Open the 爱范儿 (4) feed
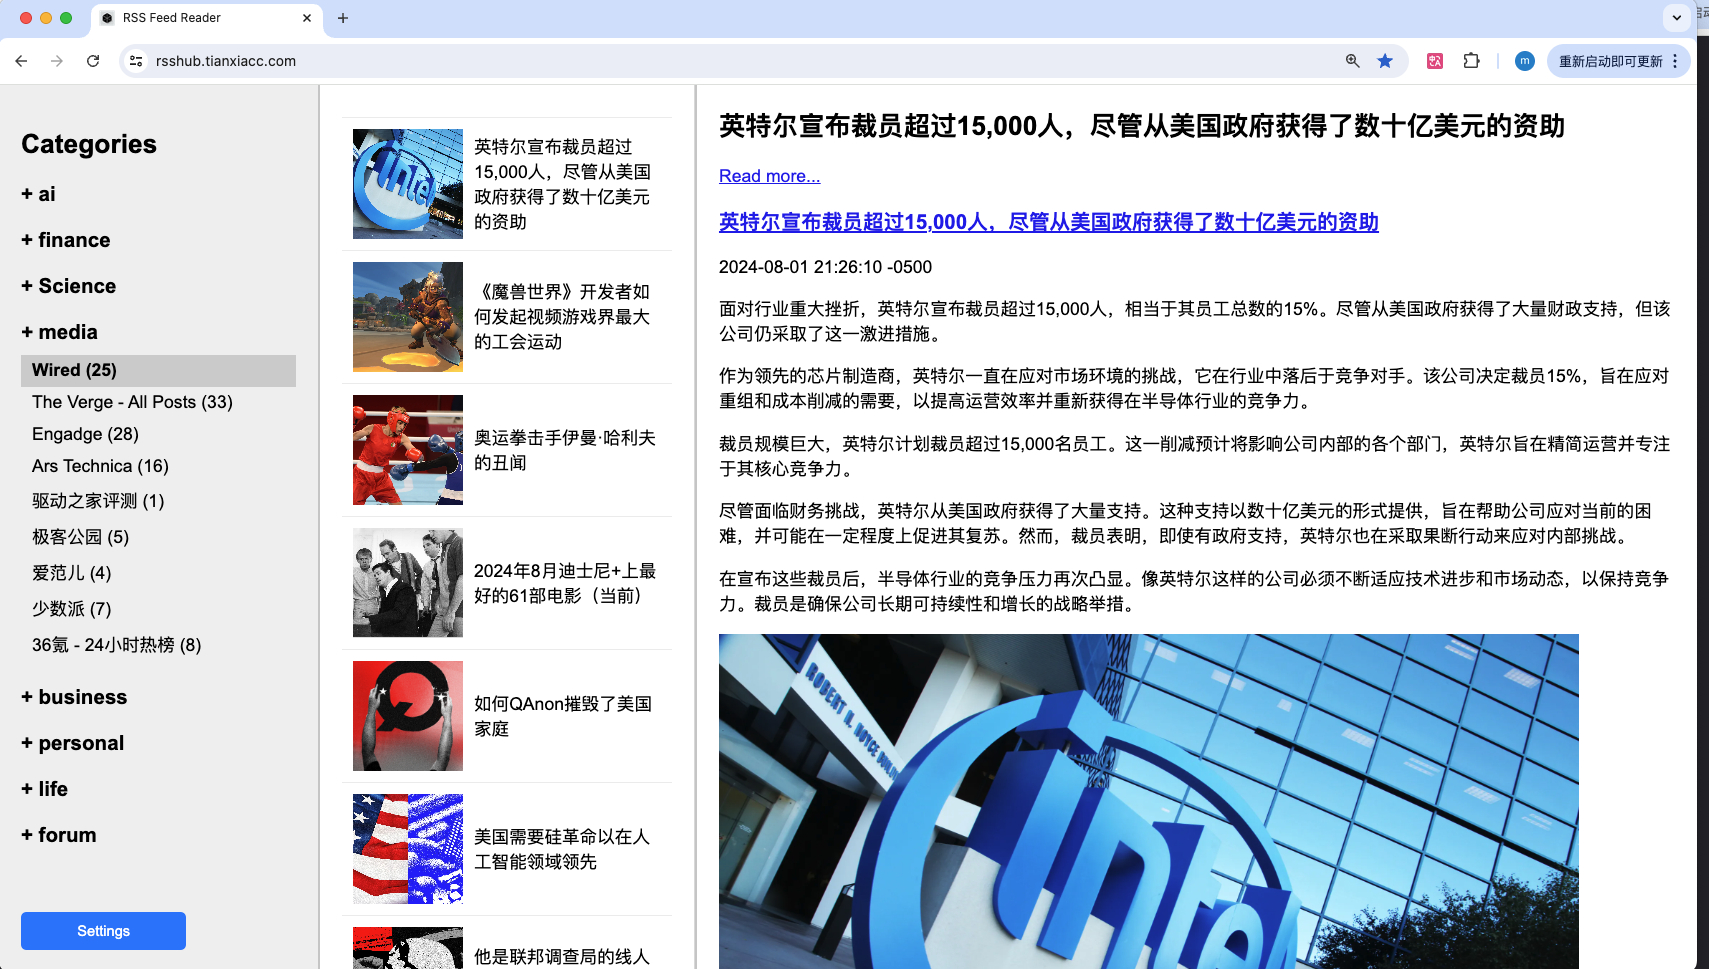 pos(72,573)
